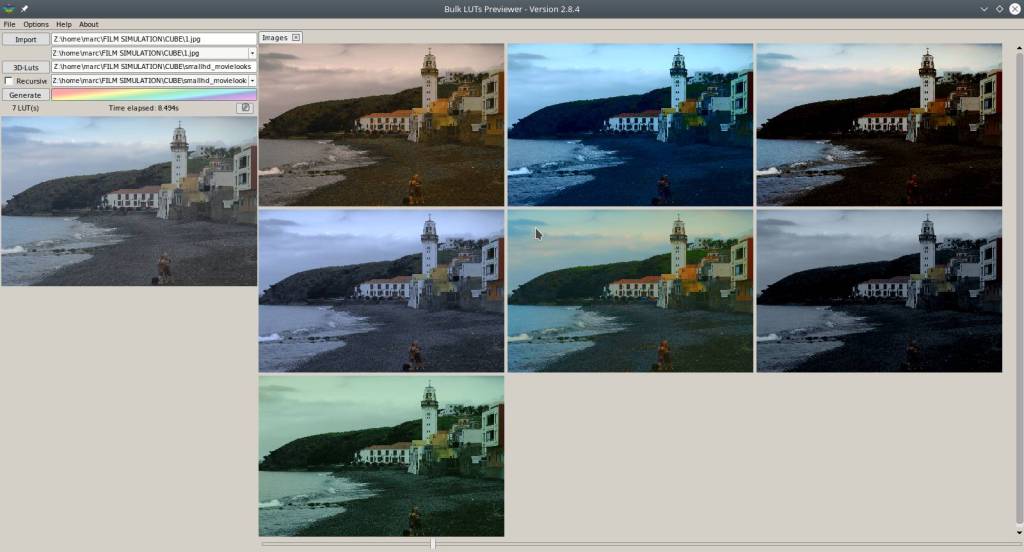Click the copy icon beside Time elapsed
The width and height of the screenshot is (1024, 552).
(244, 107)
